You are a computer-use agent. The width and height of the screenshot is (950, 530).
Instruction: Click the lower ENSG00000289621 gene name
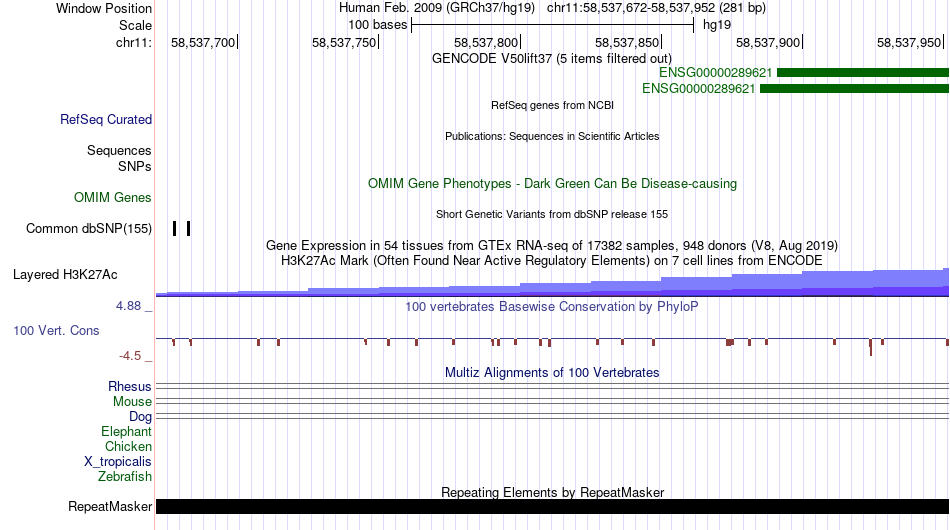699,88
